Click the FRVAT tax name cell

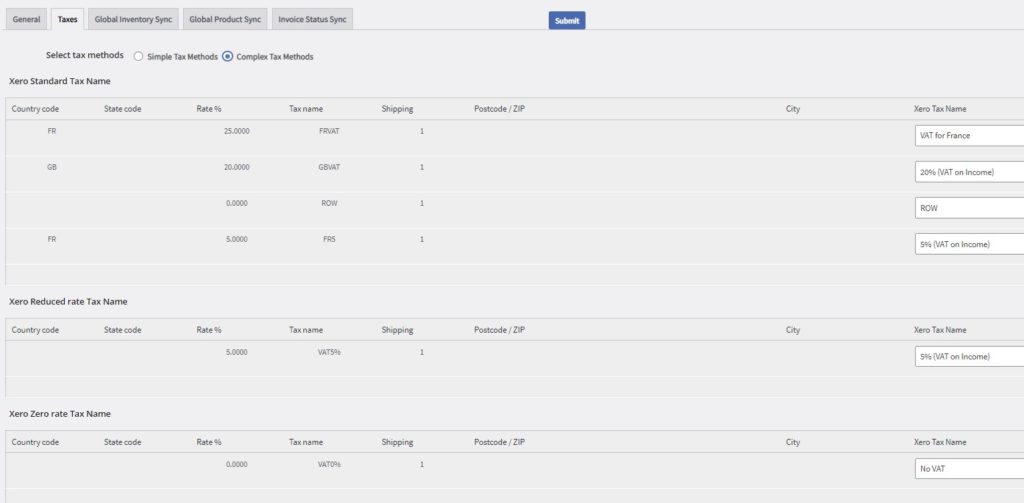coord(329,131)
